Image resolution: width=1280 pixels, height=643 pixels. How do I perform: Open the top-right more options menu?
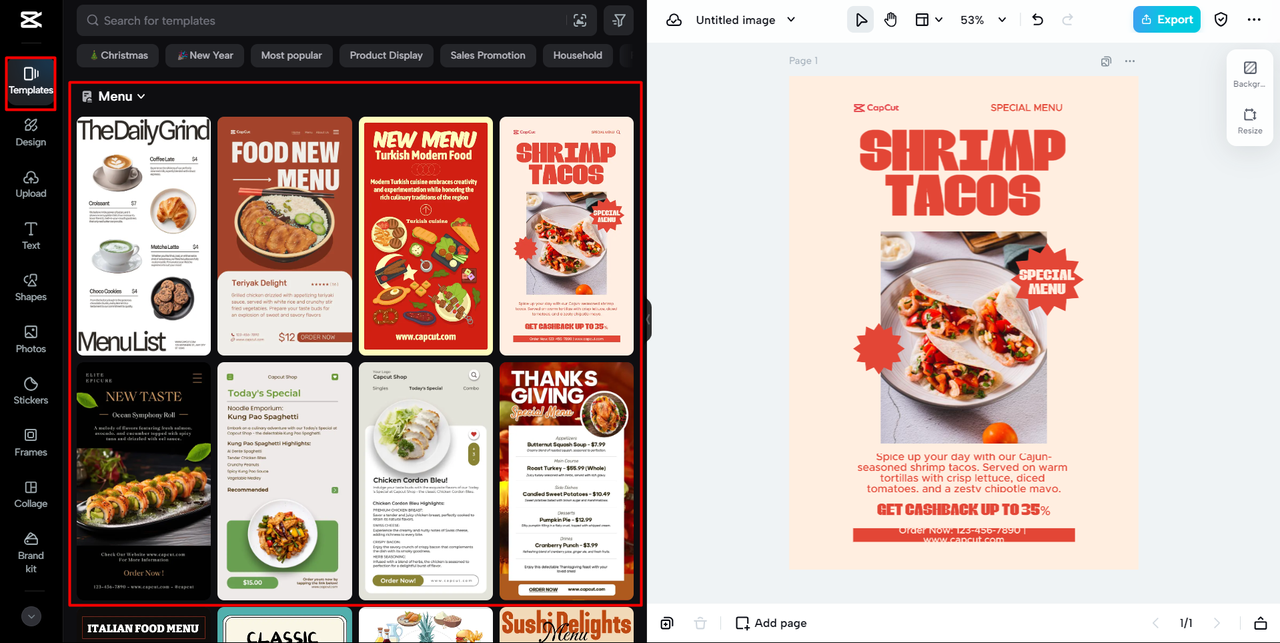(x=1254, y=20)
